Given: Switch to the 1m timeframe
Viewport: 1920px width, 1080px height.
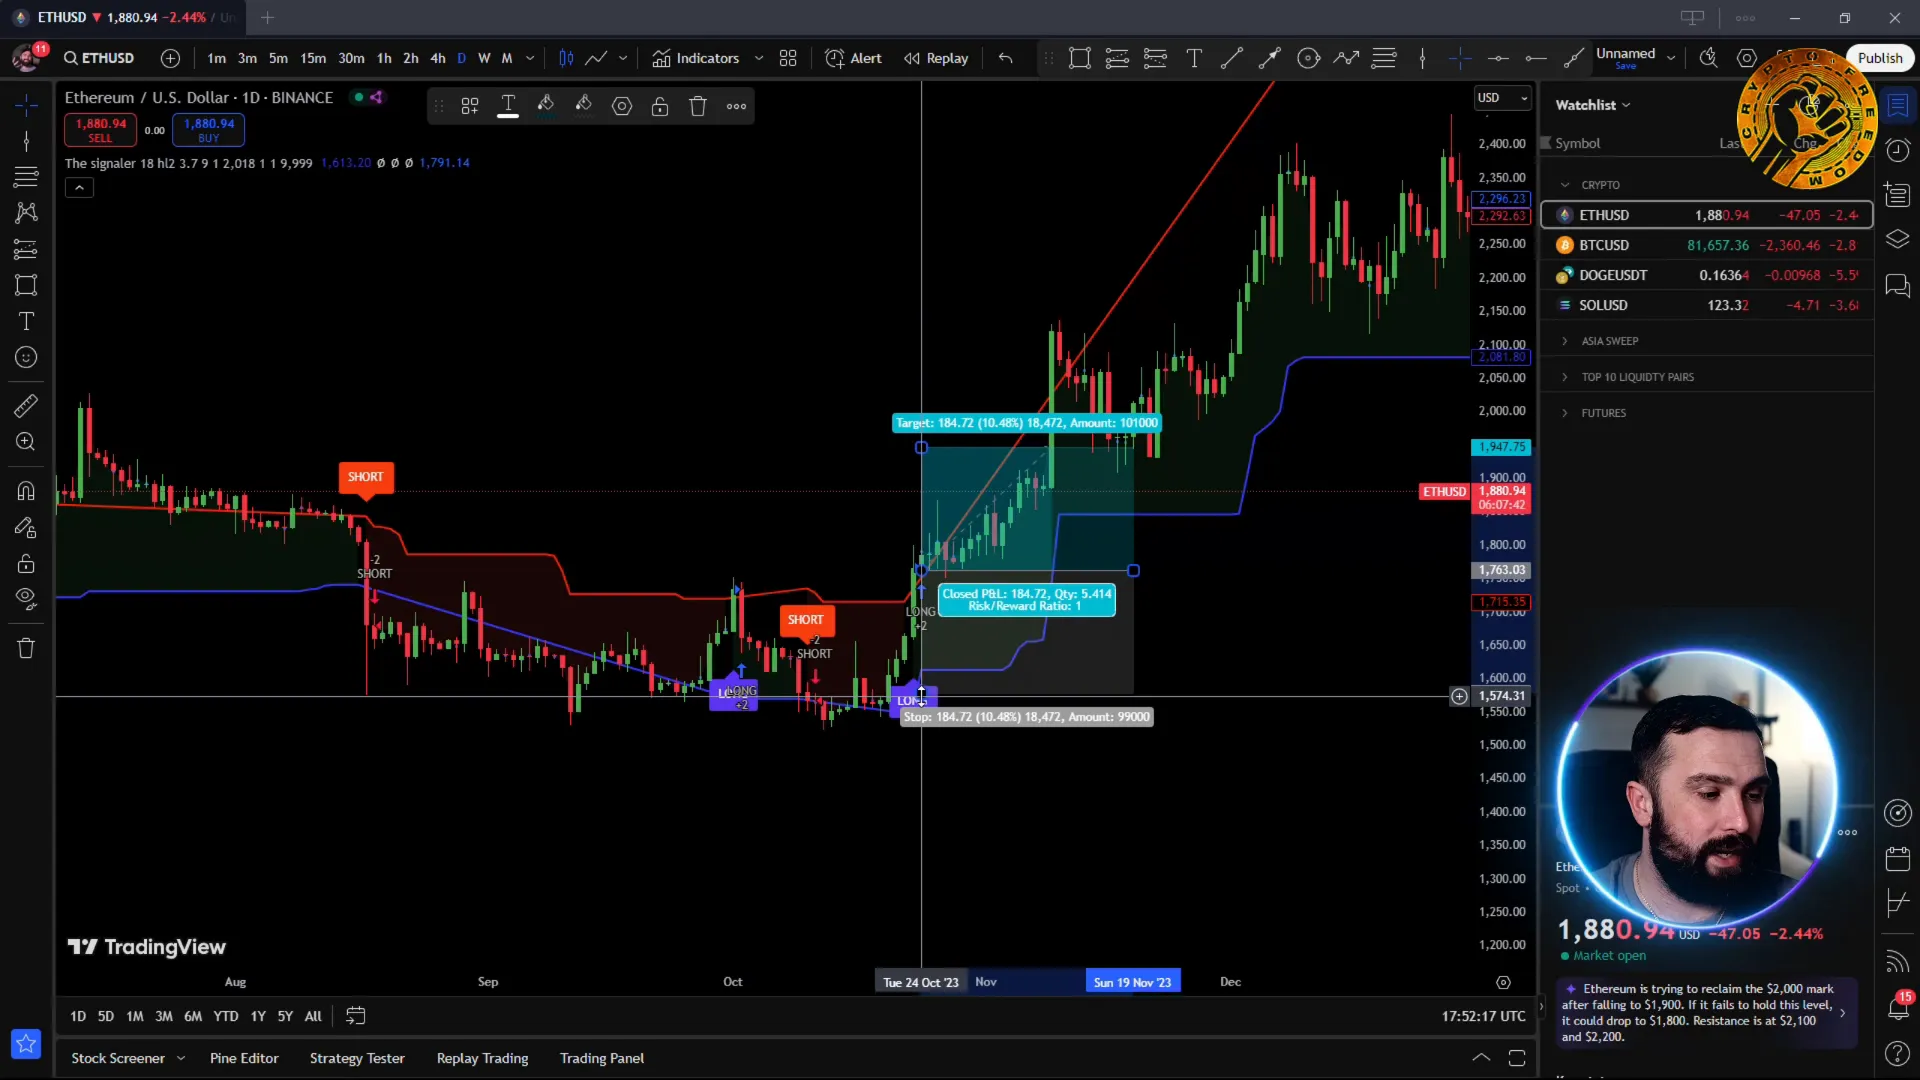Looking at the screenshot, I should [x=216, y=58].
